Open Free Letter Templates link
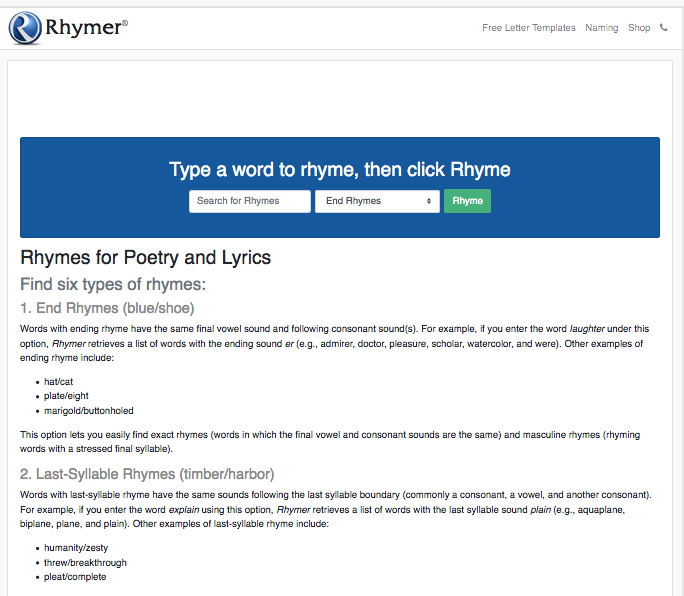Viewport: 684px width, 596px height. coord(529,27)
